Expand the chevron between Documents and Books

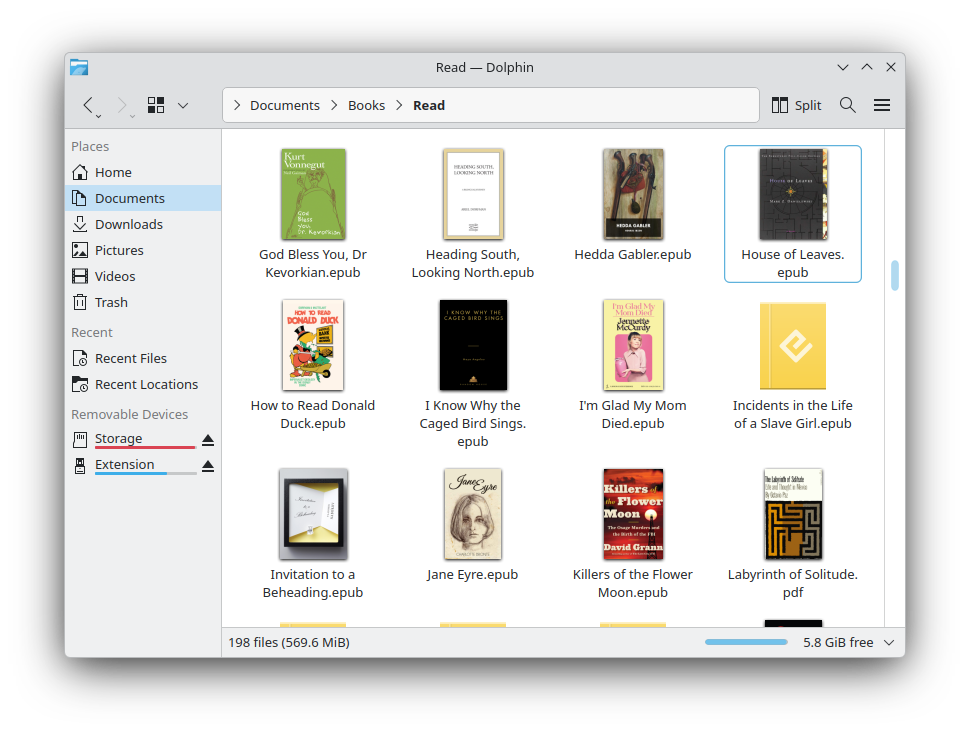(334, 105)
